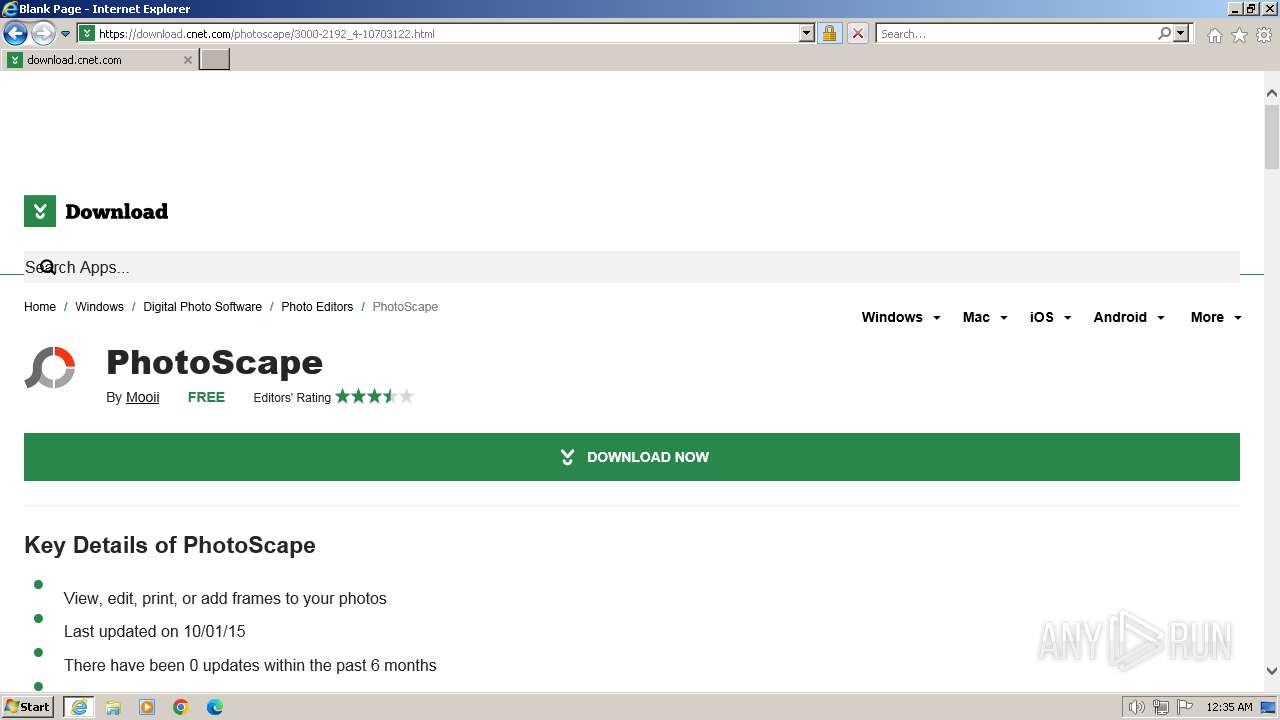Click the volume speaker tray icon
This screenshot has height=720, width=1280.
[x=1137, y=707]
